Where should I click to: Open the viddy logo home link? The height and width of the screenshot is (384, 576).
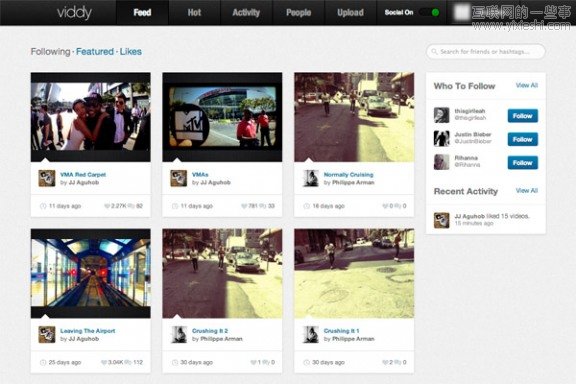[74, 13]
